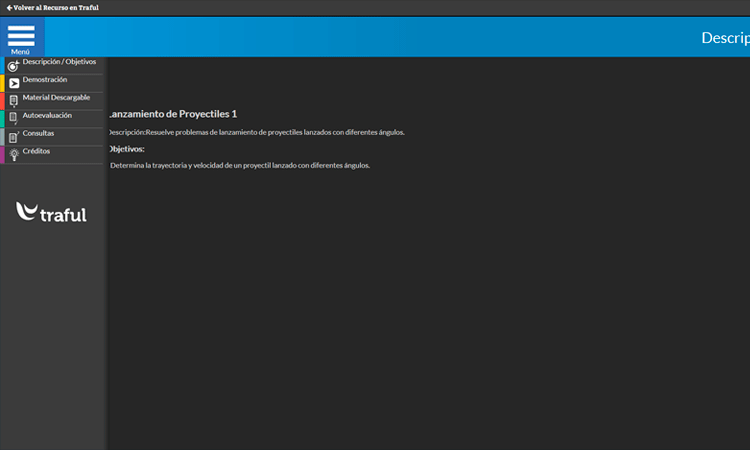Click the note icon beside Consultas
The height and width of the screenshot is (450, 750).
[13, 137]
